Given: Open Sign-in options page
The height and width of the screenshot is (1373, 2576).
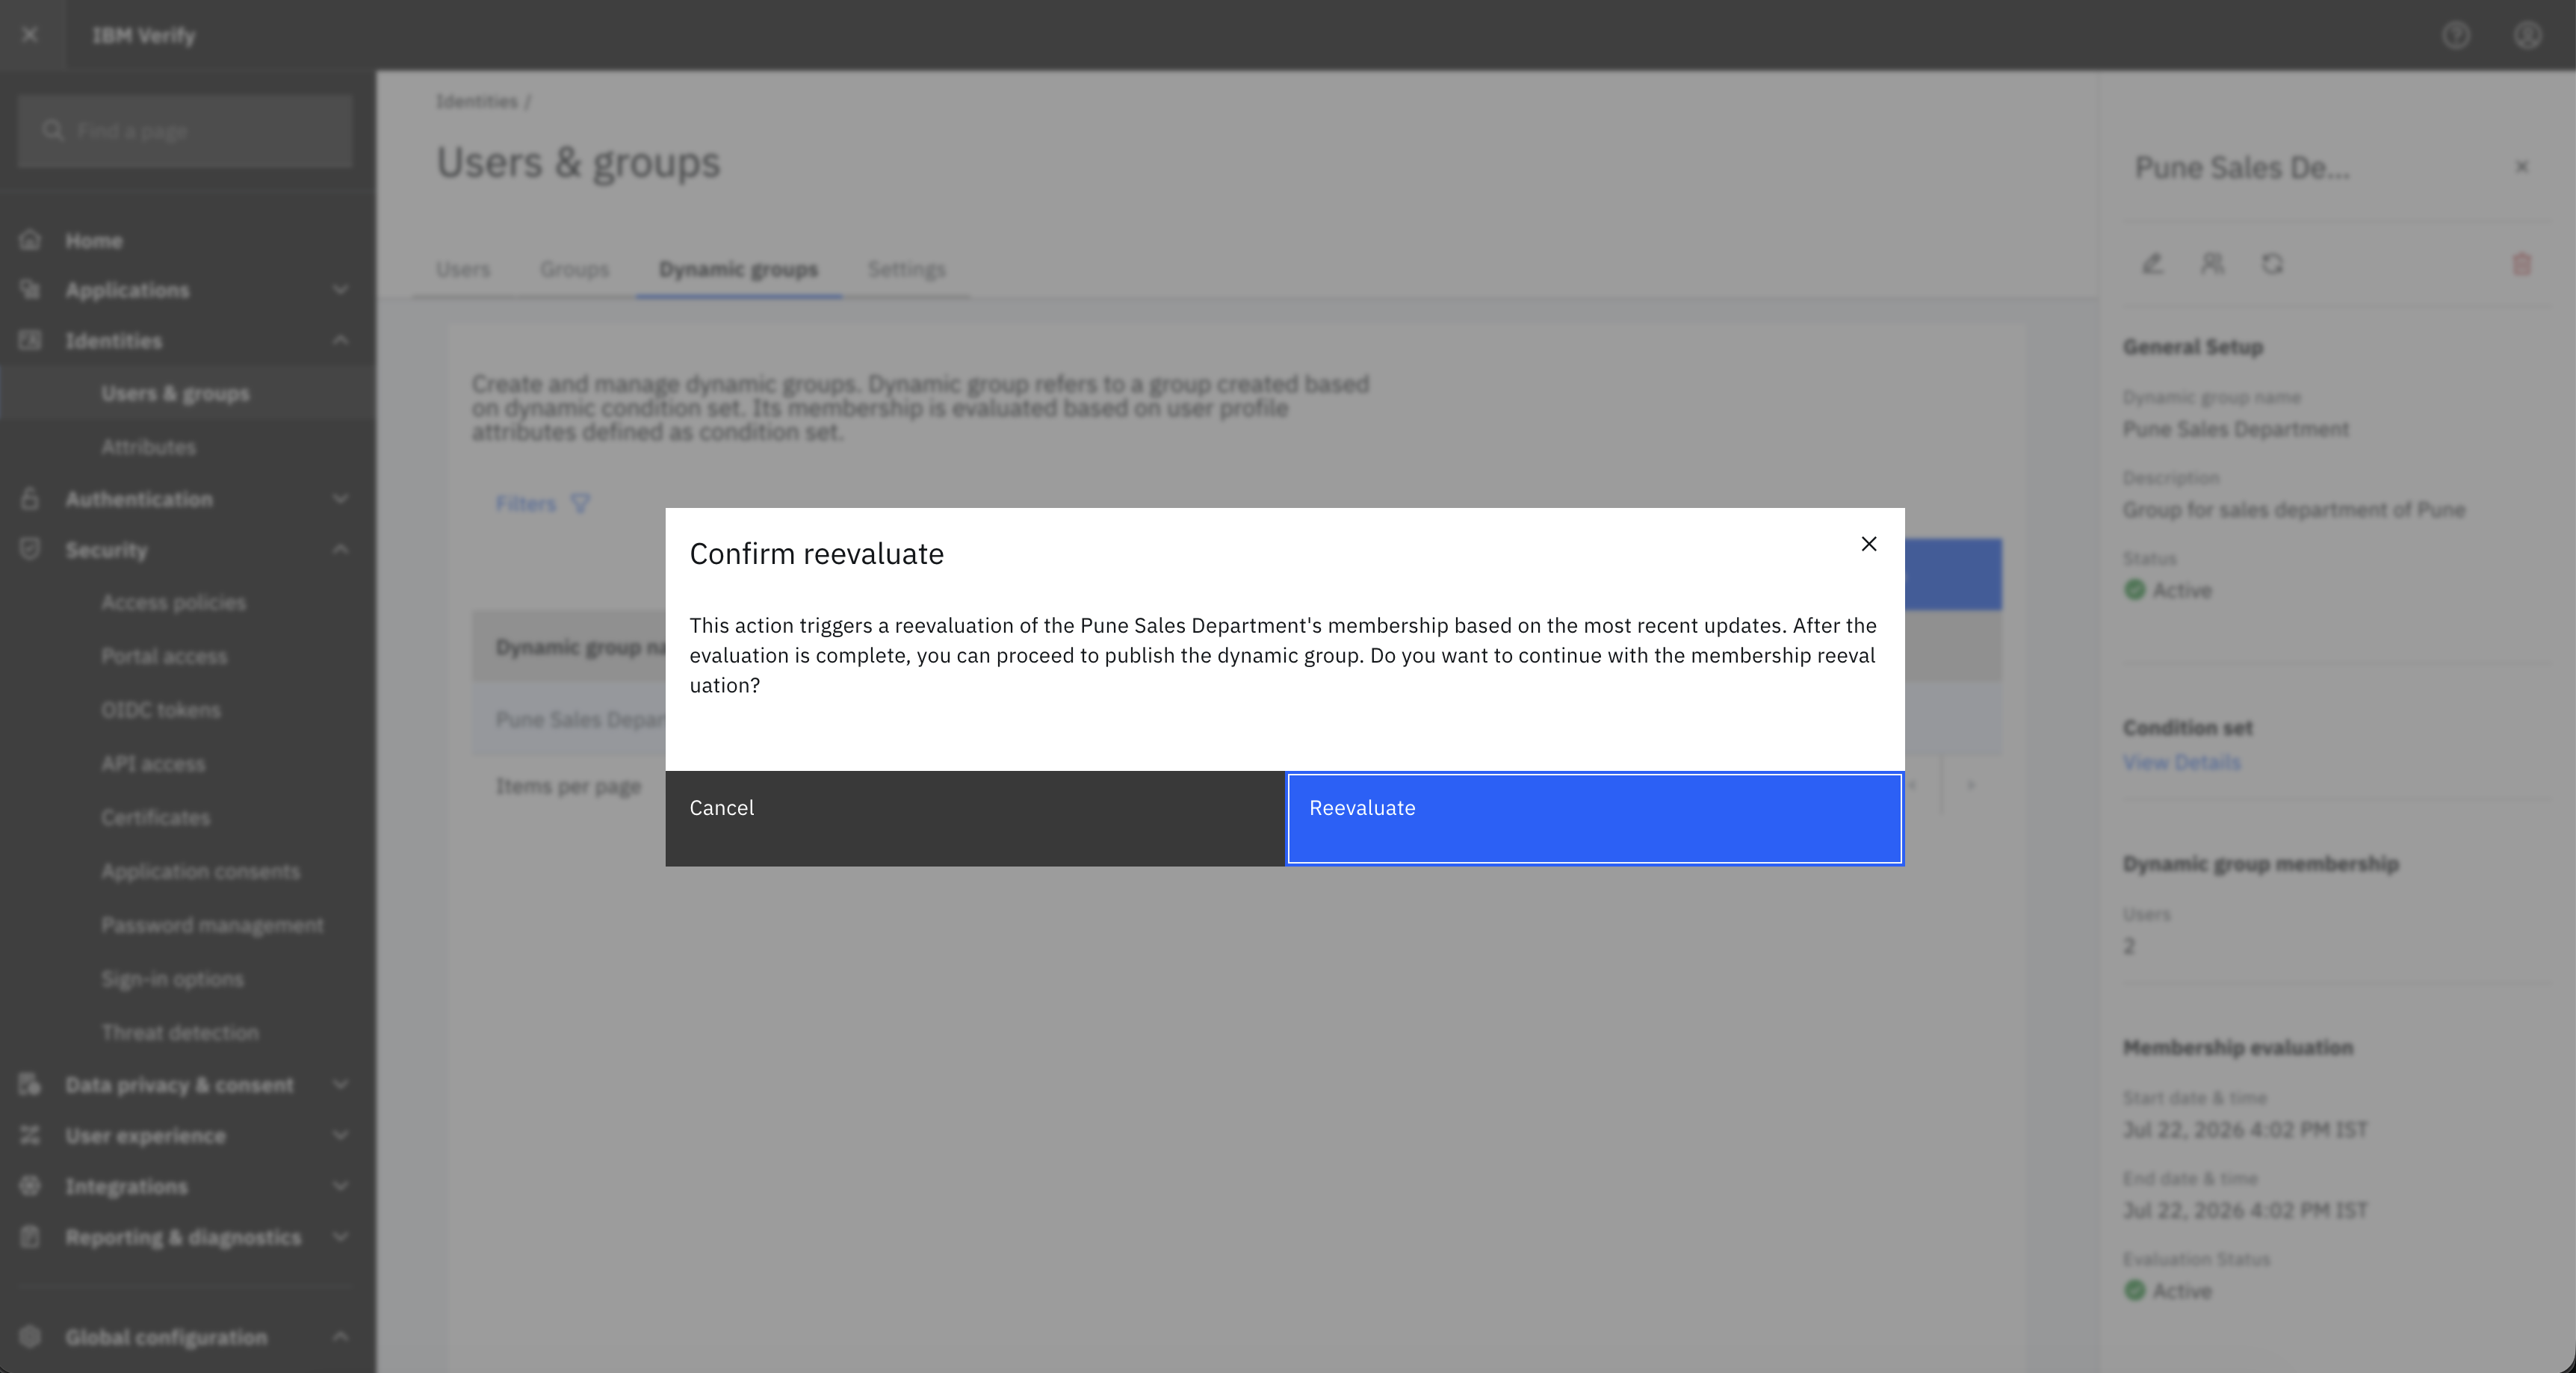Looking at the screenshot, I should 172,979.
